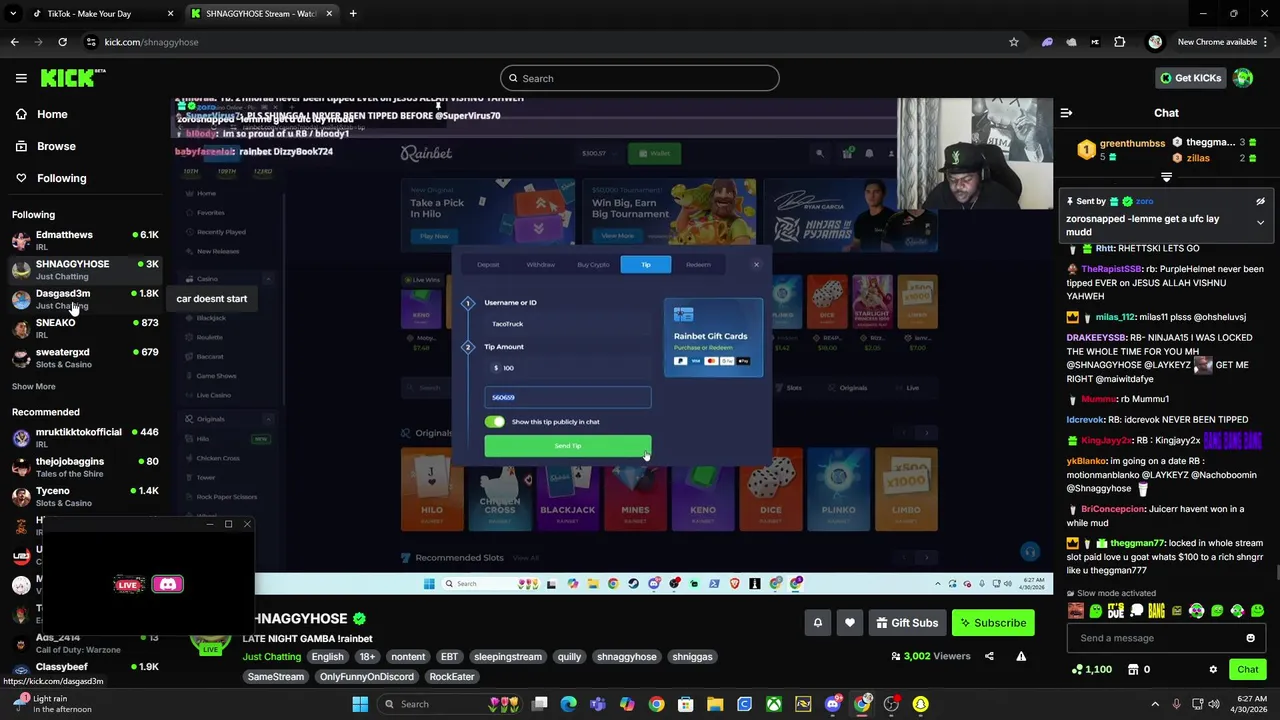Open a new browser tab
Screen dimensions: 1280x720
(353, 14)
